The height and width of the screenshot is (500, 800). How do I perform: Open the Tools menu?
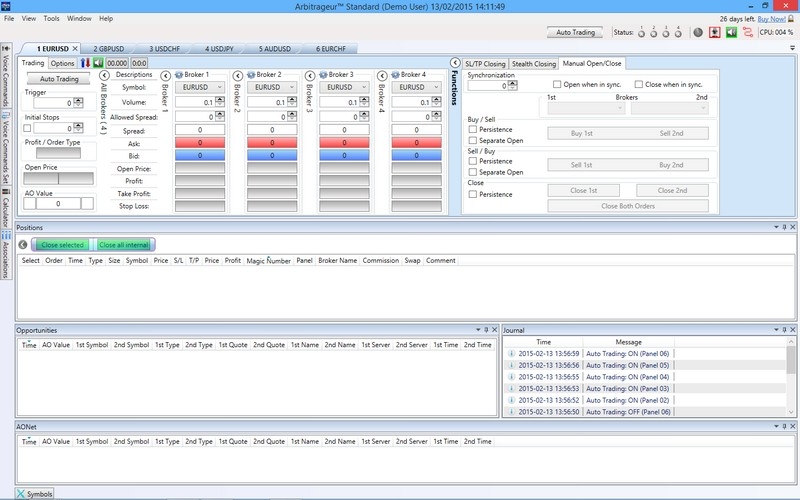click(x=51, y=18)
